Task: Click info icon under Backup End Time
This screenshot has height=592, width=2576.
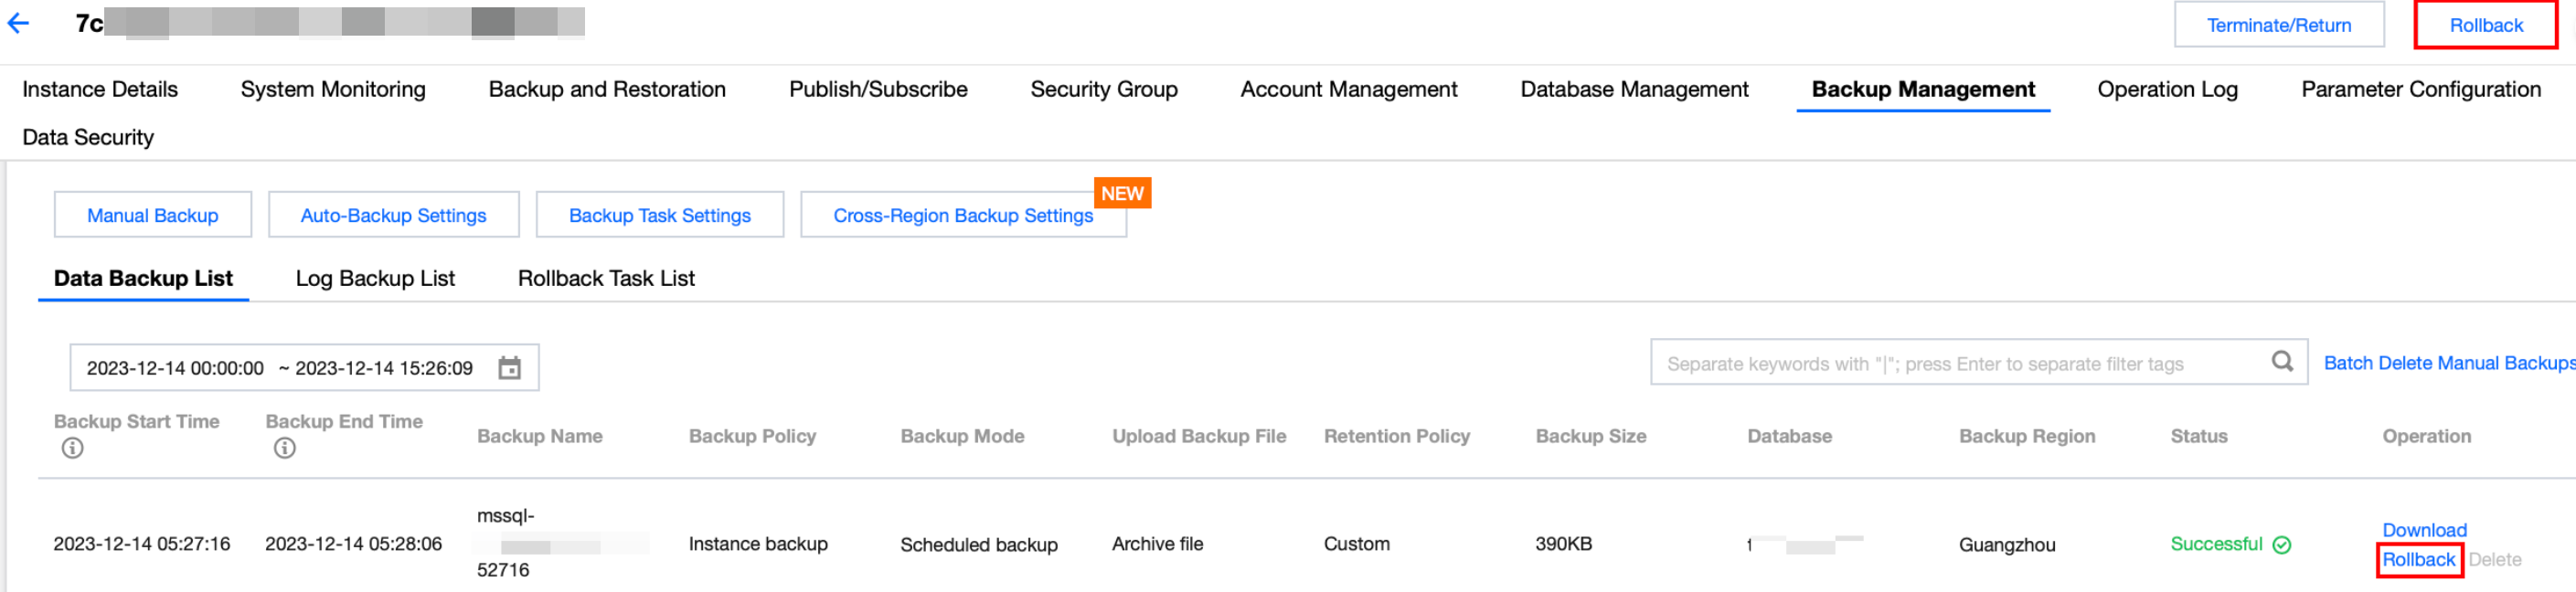Action: click(284, 449)
